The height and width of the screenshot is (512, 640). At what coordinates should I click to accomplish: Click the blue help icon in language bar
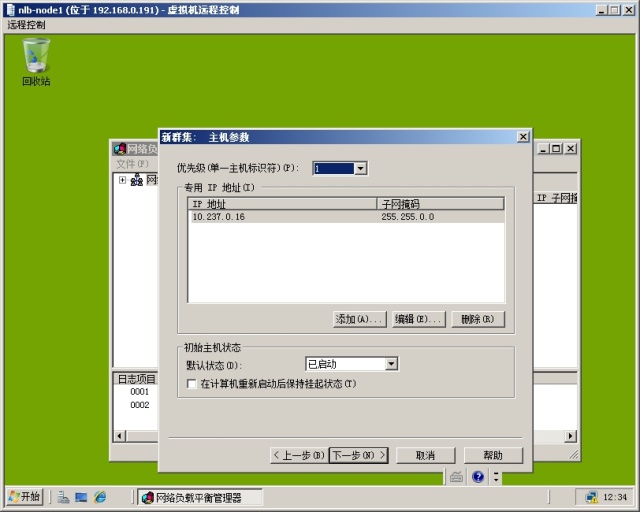coord(478,477)
